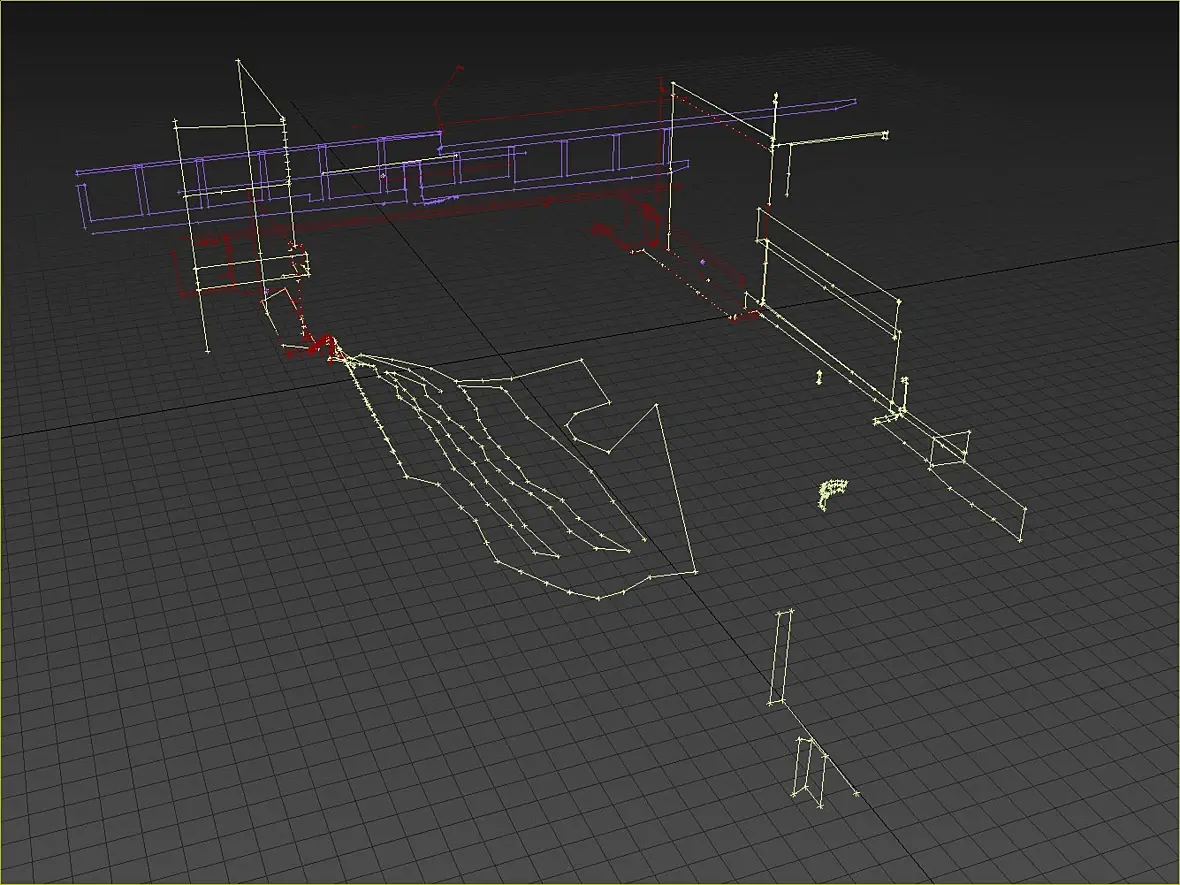Select the tall thin yellow rectangle spline
The image size is (1180, 885).
[781, 657]
